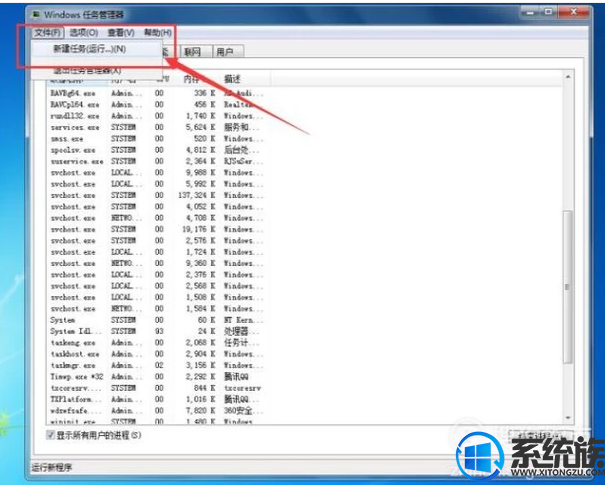Select the smss.exe process
The width and height of the screenshot is (605, 485).
157,139
